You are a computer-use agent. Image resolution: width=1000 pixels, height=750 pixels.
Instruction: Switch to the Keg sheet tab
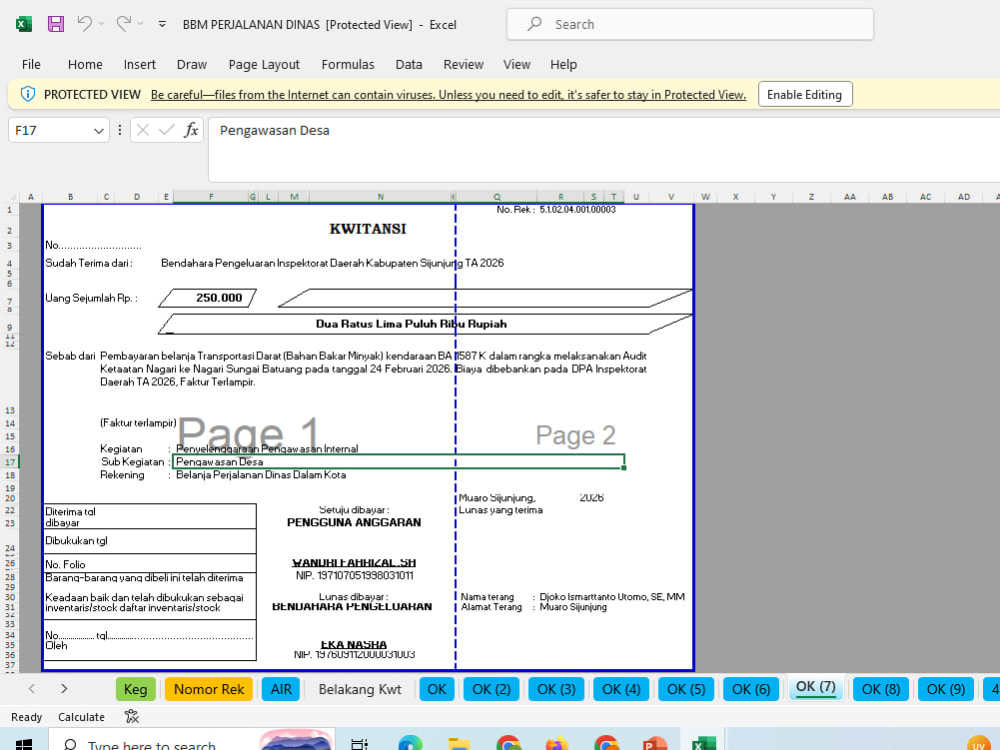tap(135, 689)
